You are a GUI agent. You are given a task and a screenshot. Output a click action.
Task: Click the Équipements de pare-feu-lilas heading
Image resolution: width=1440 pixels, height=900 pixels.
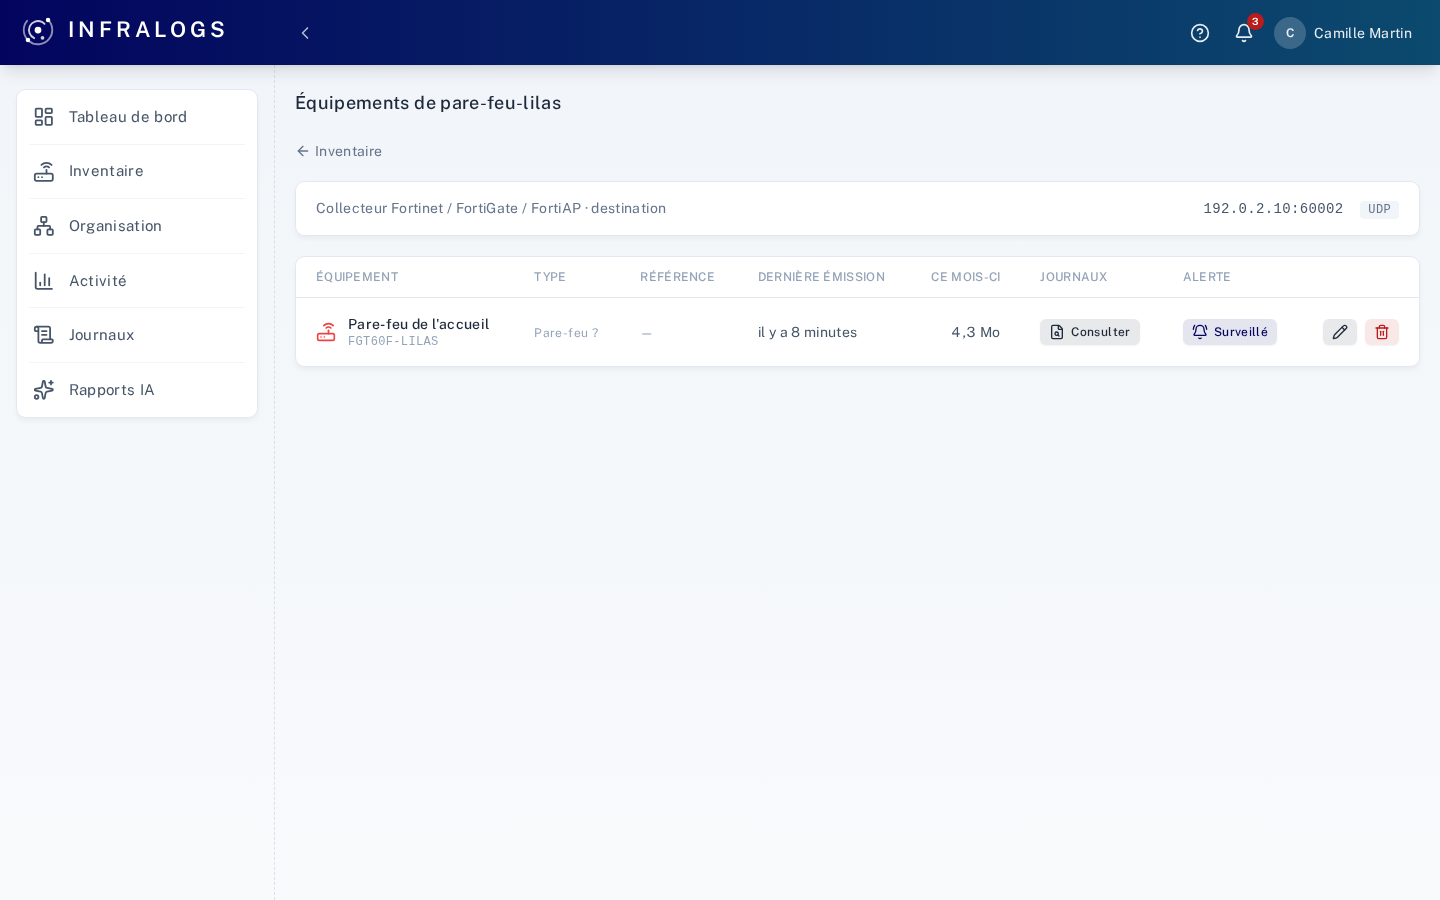click(x=428, y=103)
